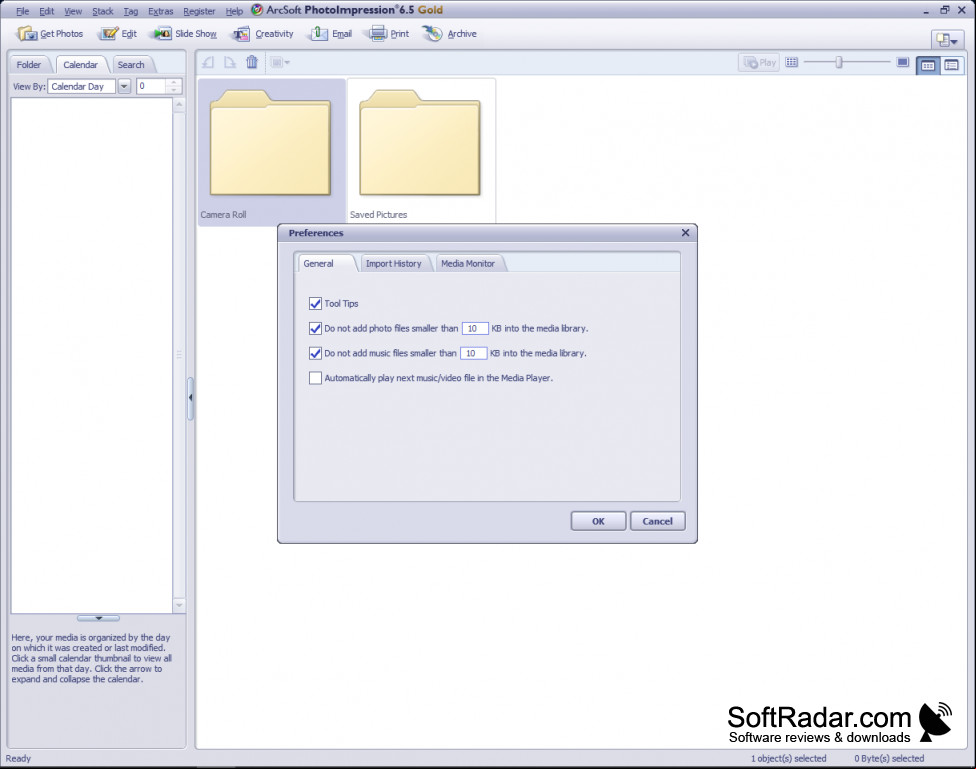The height and width of the screenshot is (769, 976).
Task: Open the Help menu
Action: coord(234,11)
